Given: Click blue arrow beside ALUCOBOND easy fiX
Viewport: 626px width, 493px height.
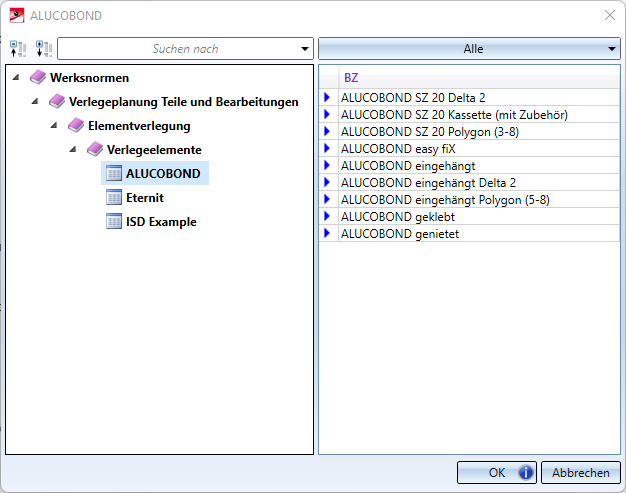Looking at the screenshot, I should click(327, 148).
